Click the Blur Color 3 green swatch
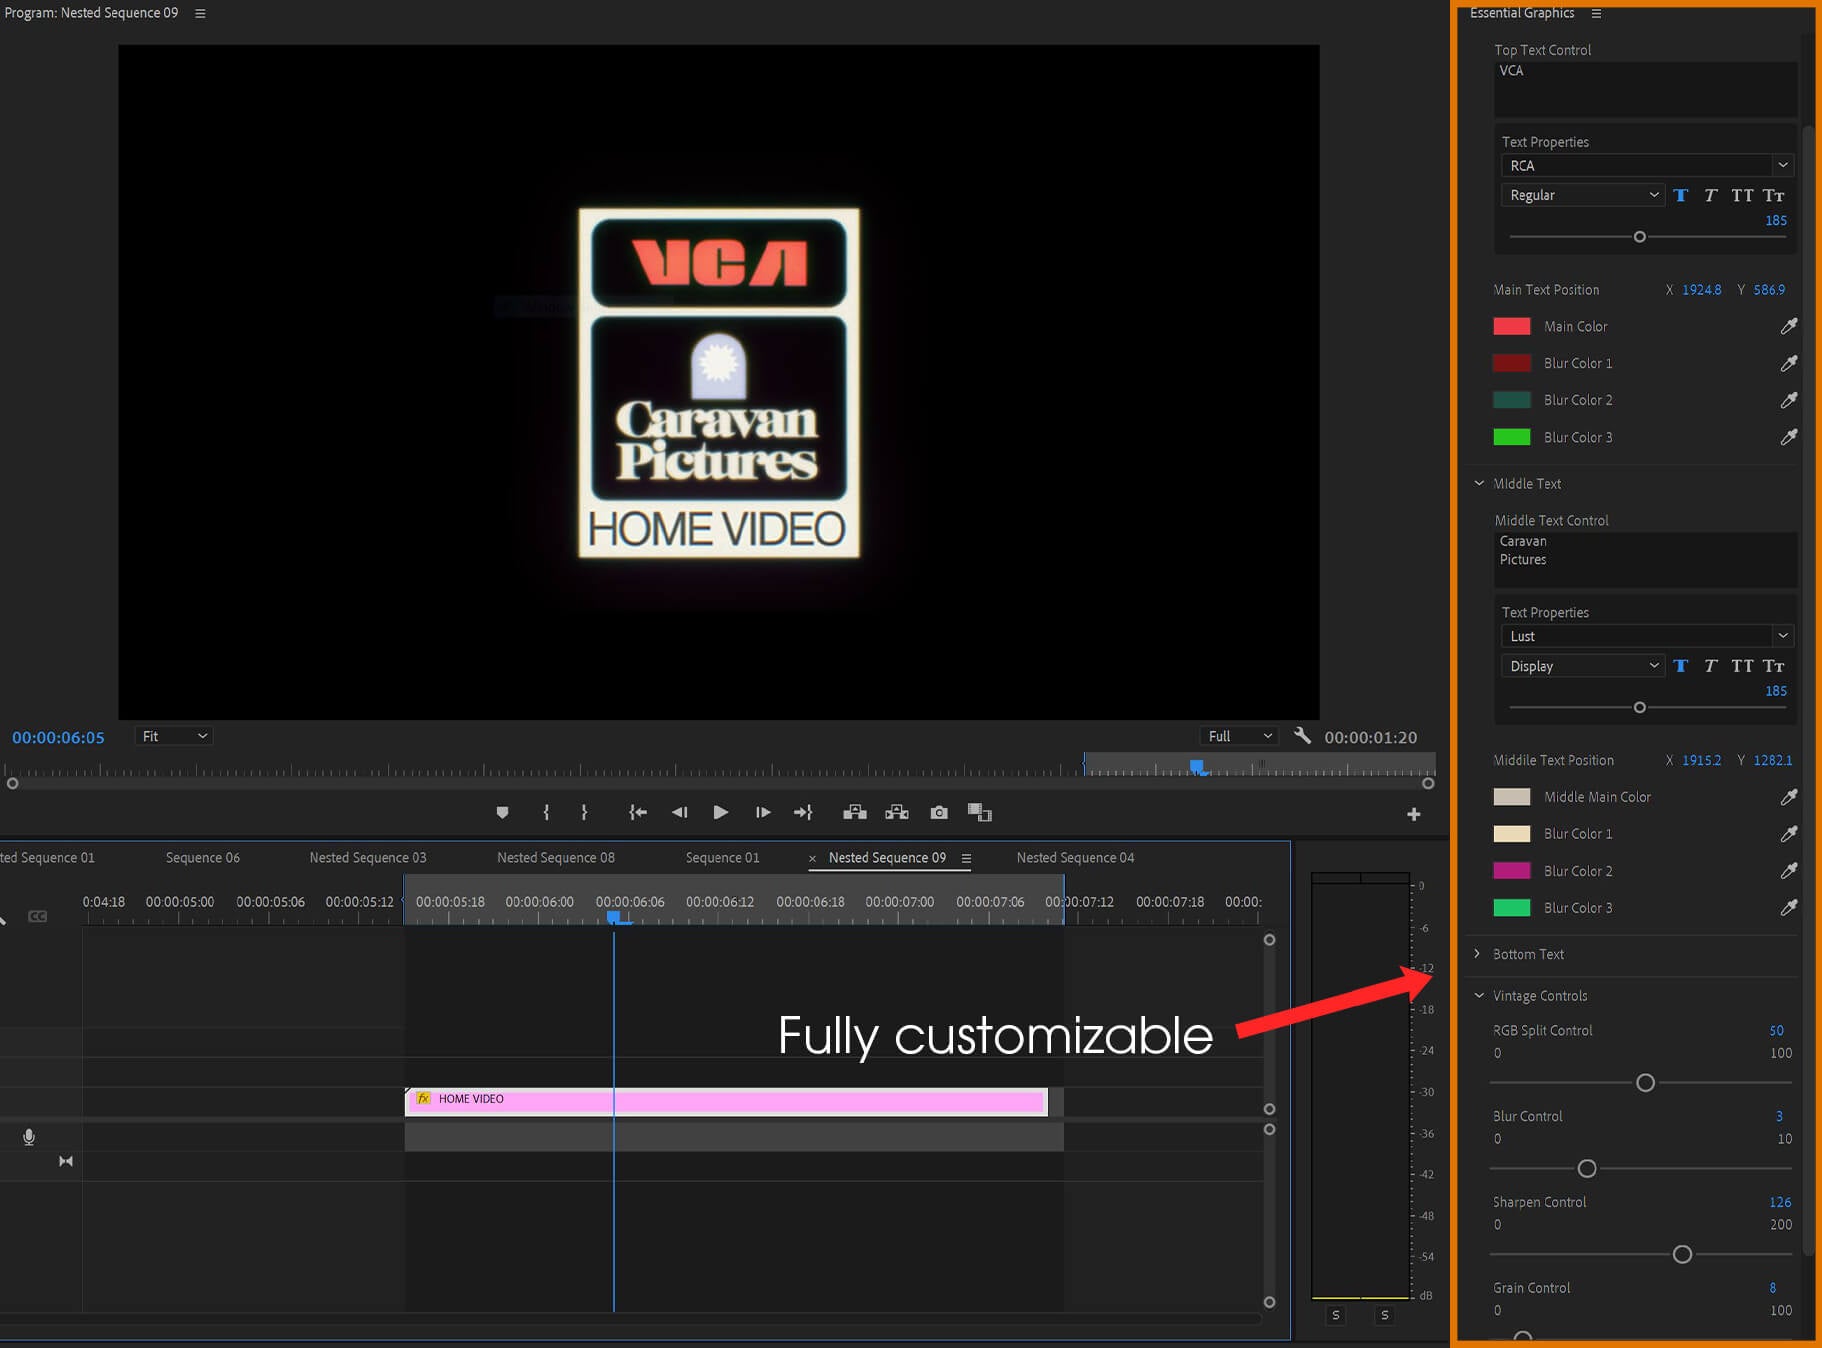 click(x=1511, y=437)
